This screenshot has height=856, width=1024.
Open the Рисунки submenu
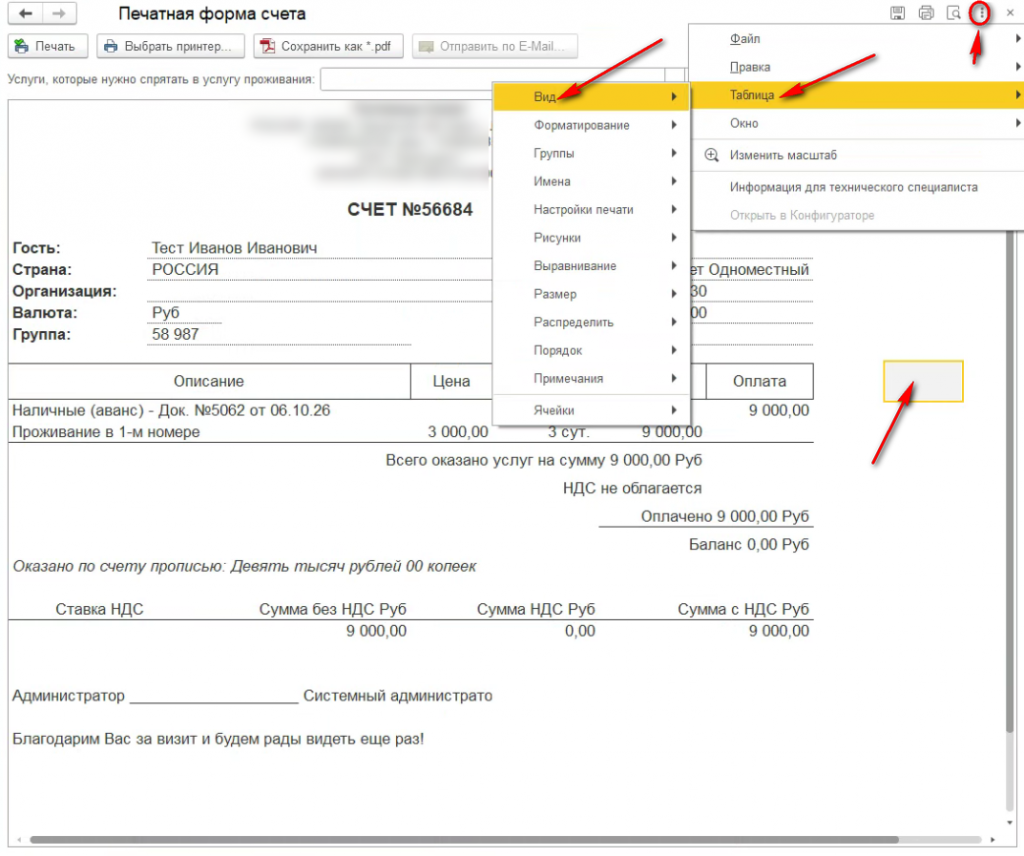point(592,238)
